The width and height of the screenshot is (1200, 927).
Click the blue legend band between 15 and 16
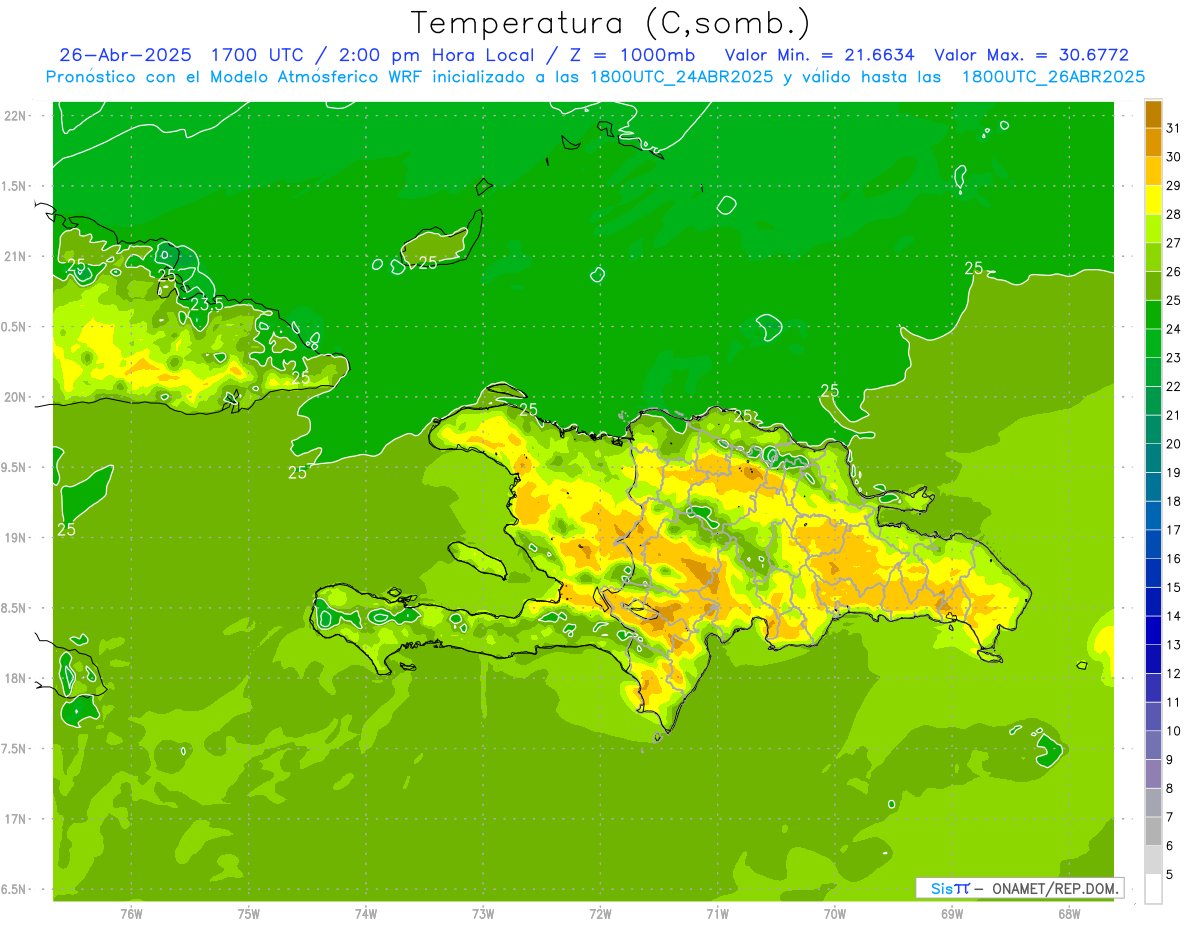[x=1153, y=573]
